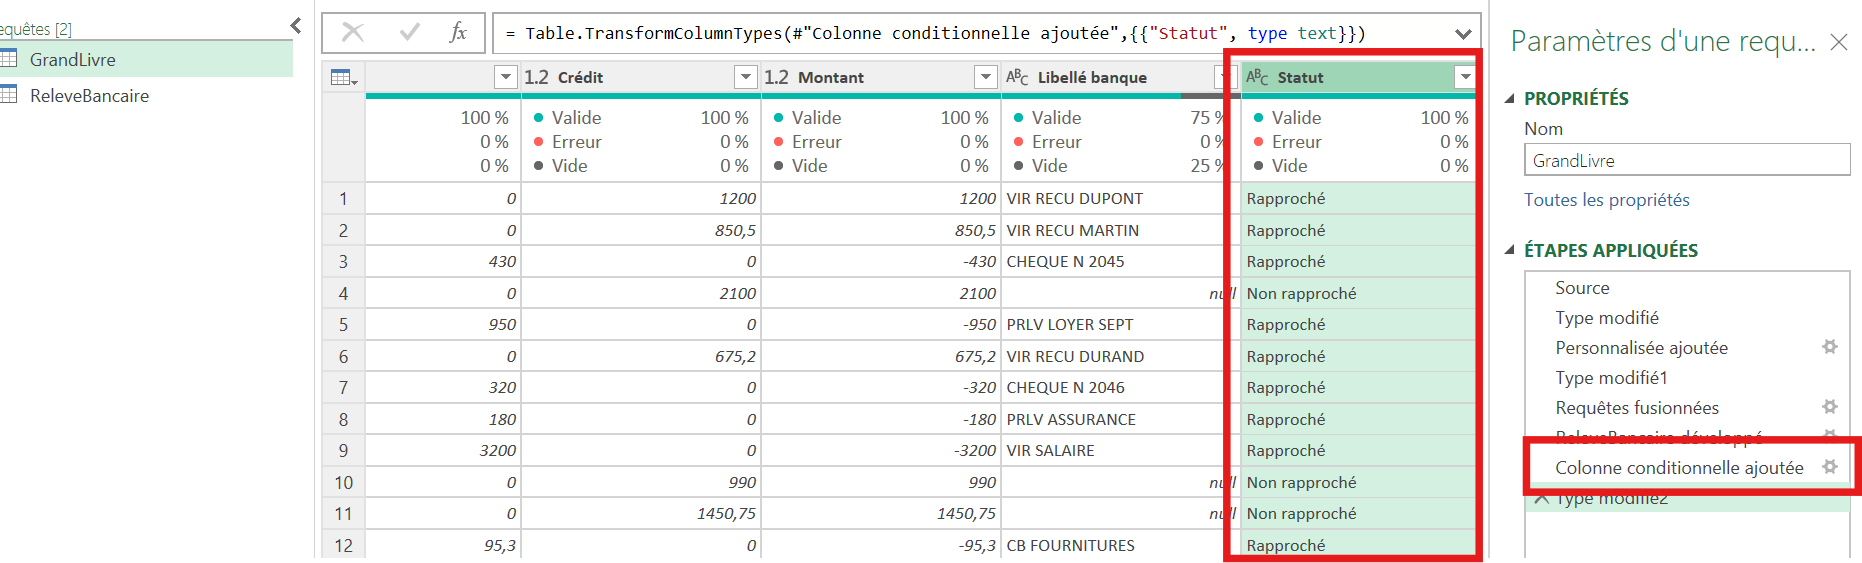1862x563 pixels.
Task: Select the Statut column header
Action: coord(1358,77)
